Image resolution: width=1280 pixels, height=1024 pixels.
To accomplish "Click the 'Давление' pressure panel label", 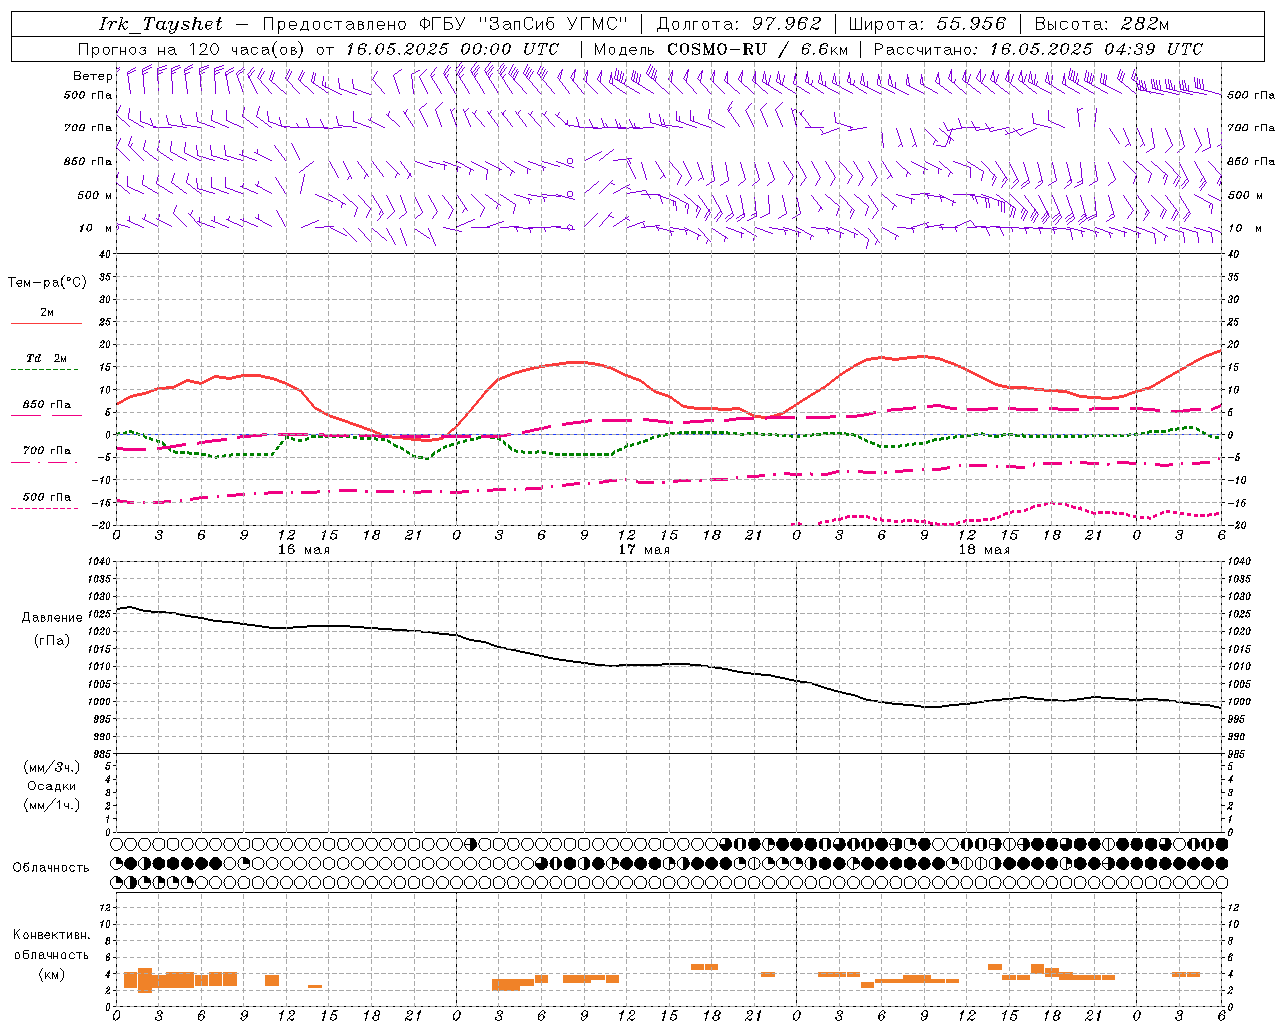I will pos(52,618).
